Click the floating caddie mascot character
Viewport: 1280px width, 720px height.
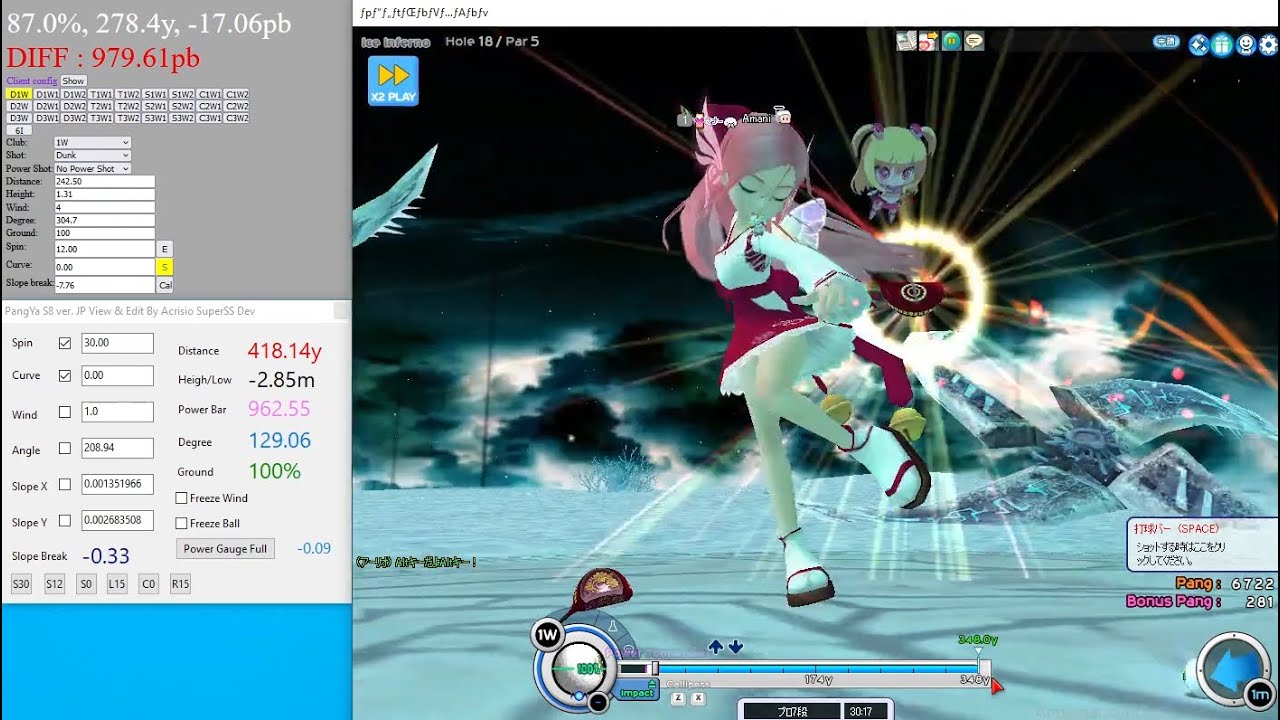[x=893, y=172]
